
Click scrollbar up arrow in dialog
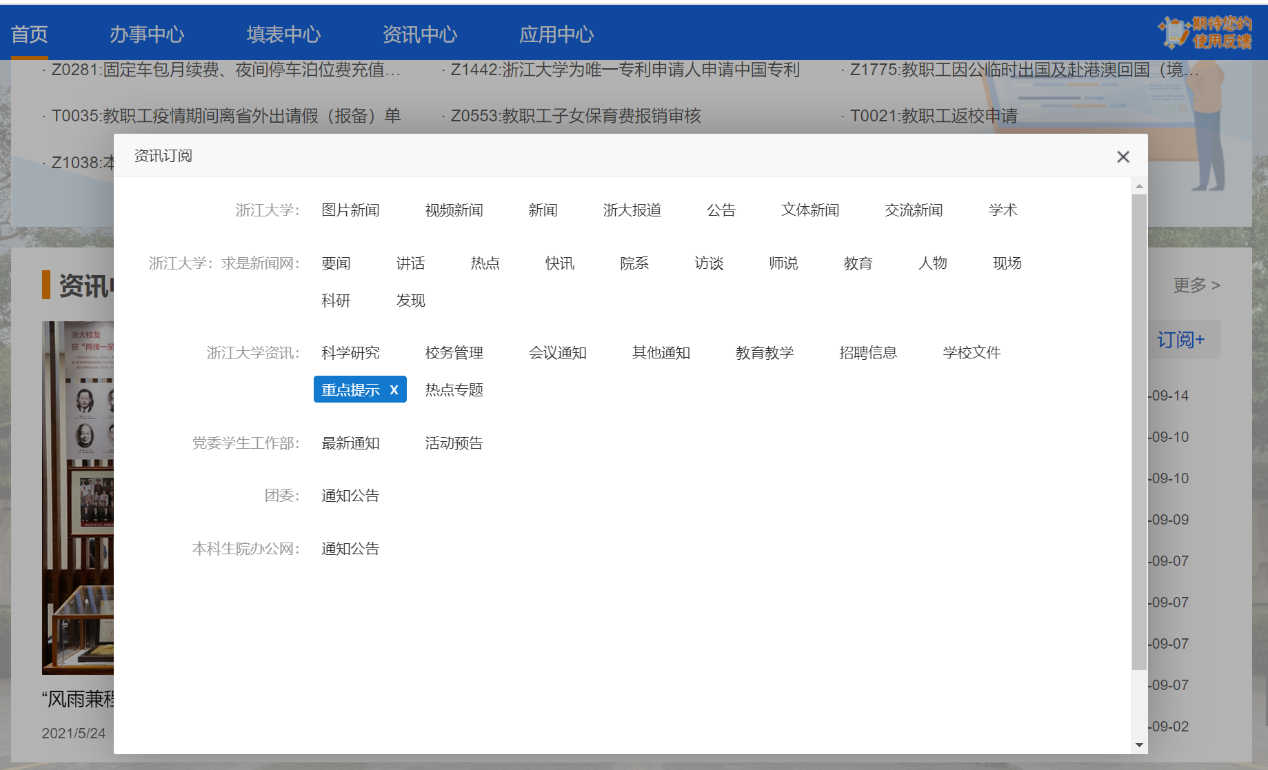(x=1139, y=186)
